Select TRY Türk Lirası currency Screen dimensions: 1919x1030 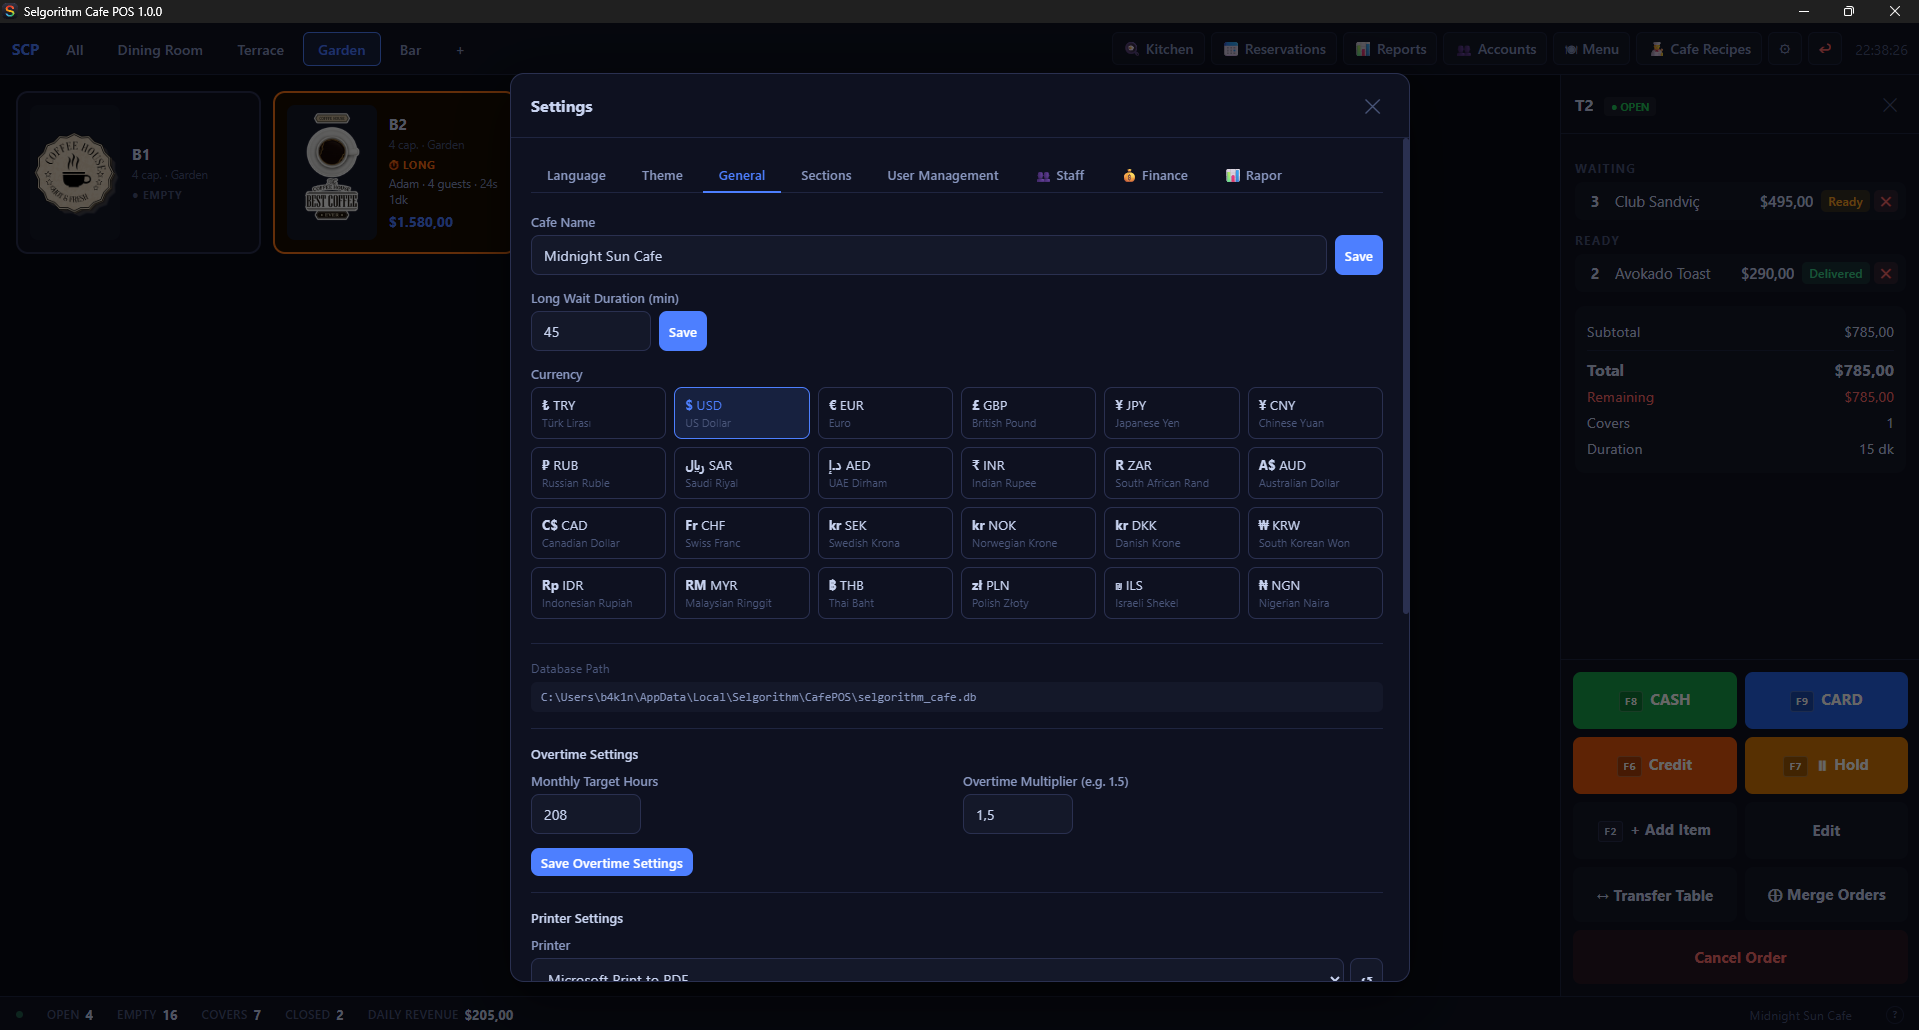tap(598, 413)
